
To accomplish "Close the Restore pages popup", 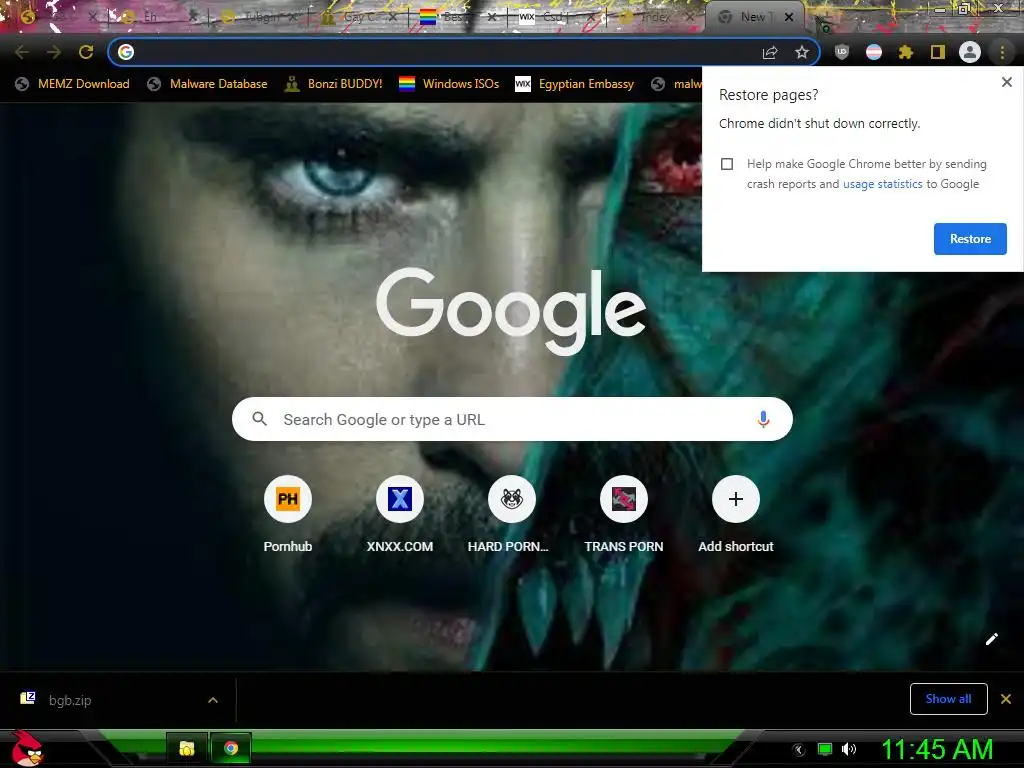I will [x=1006, y=82].
